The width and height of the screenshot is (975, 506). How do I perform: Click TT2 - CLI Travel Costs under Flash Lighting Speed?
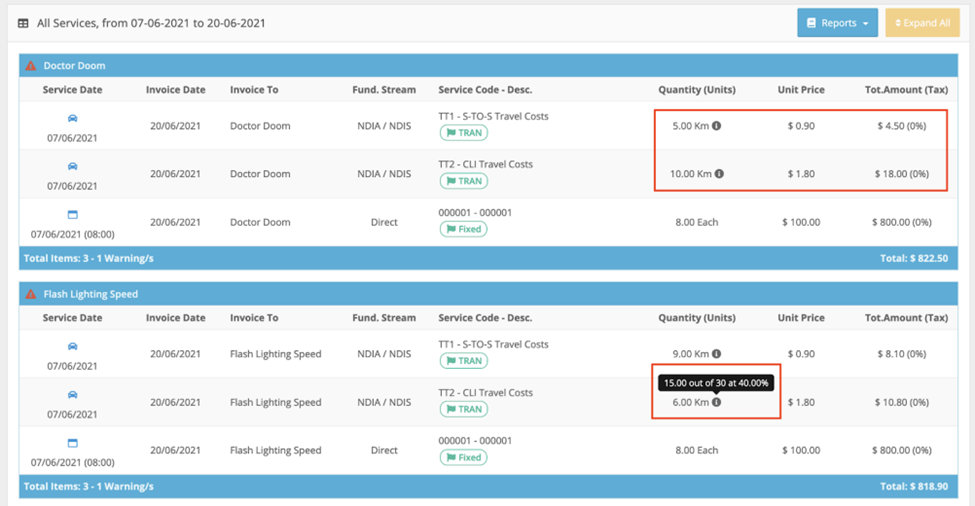click(x=485, y=393)
